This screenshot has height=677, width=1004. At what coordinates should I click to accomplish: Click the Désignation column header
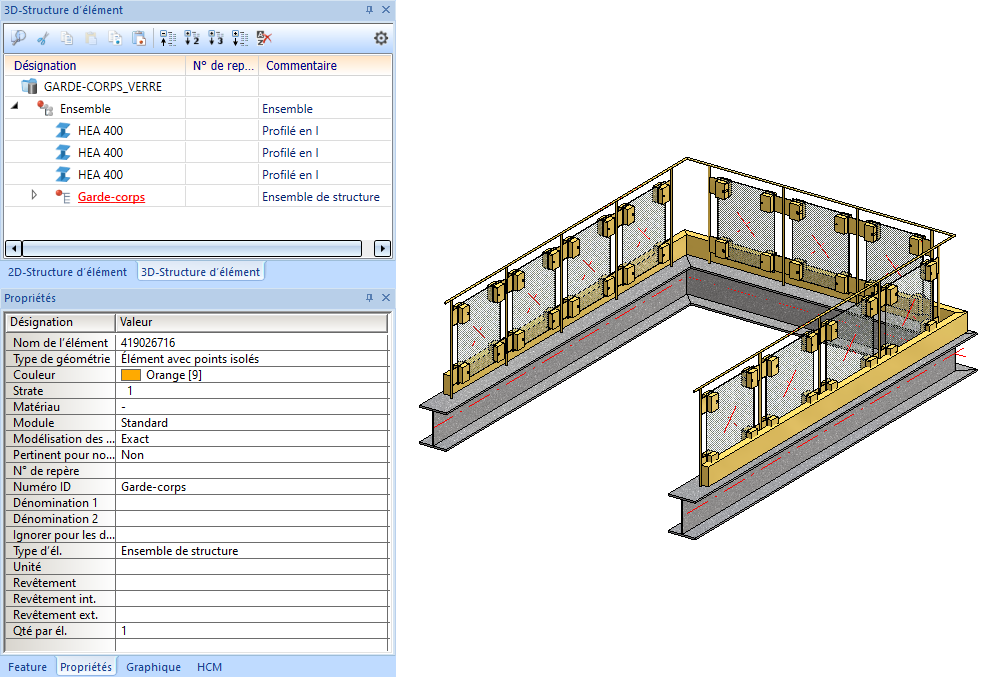(x=45, y=66)
